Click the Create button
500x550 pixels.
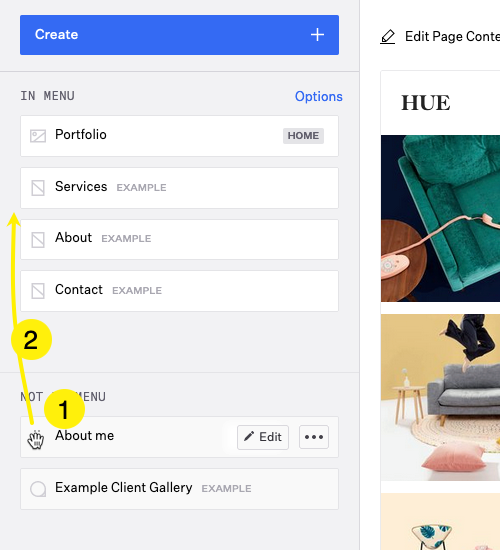point(179,35)
